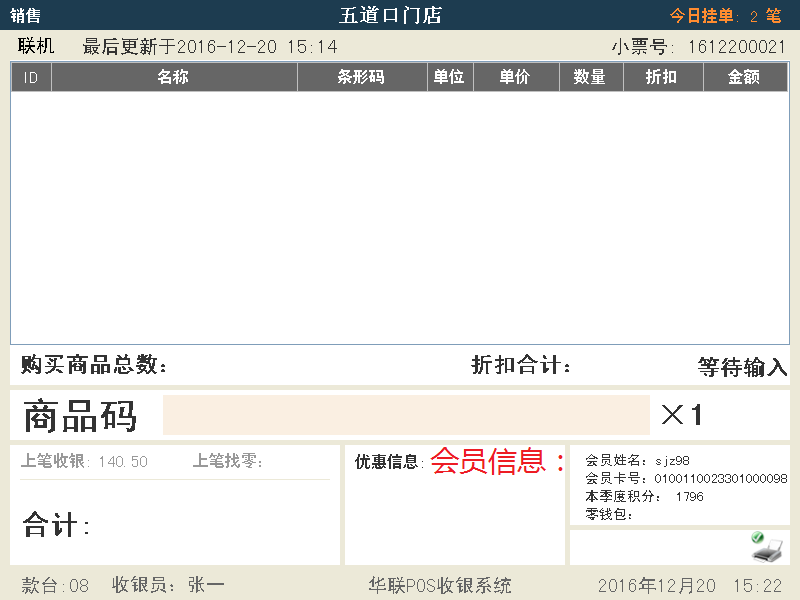Click the 等待输入 status text
This screenshot has height=600, width=800.
(742, 367)
